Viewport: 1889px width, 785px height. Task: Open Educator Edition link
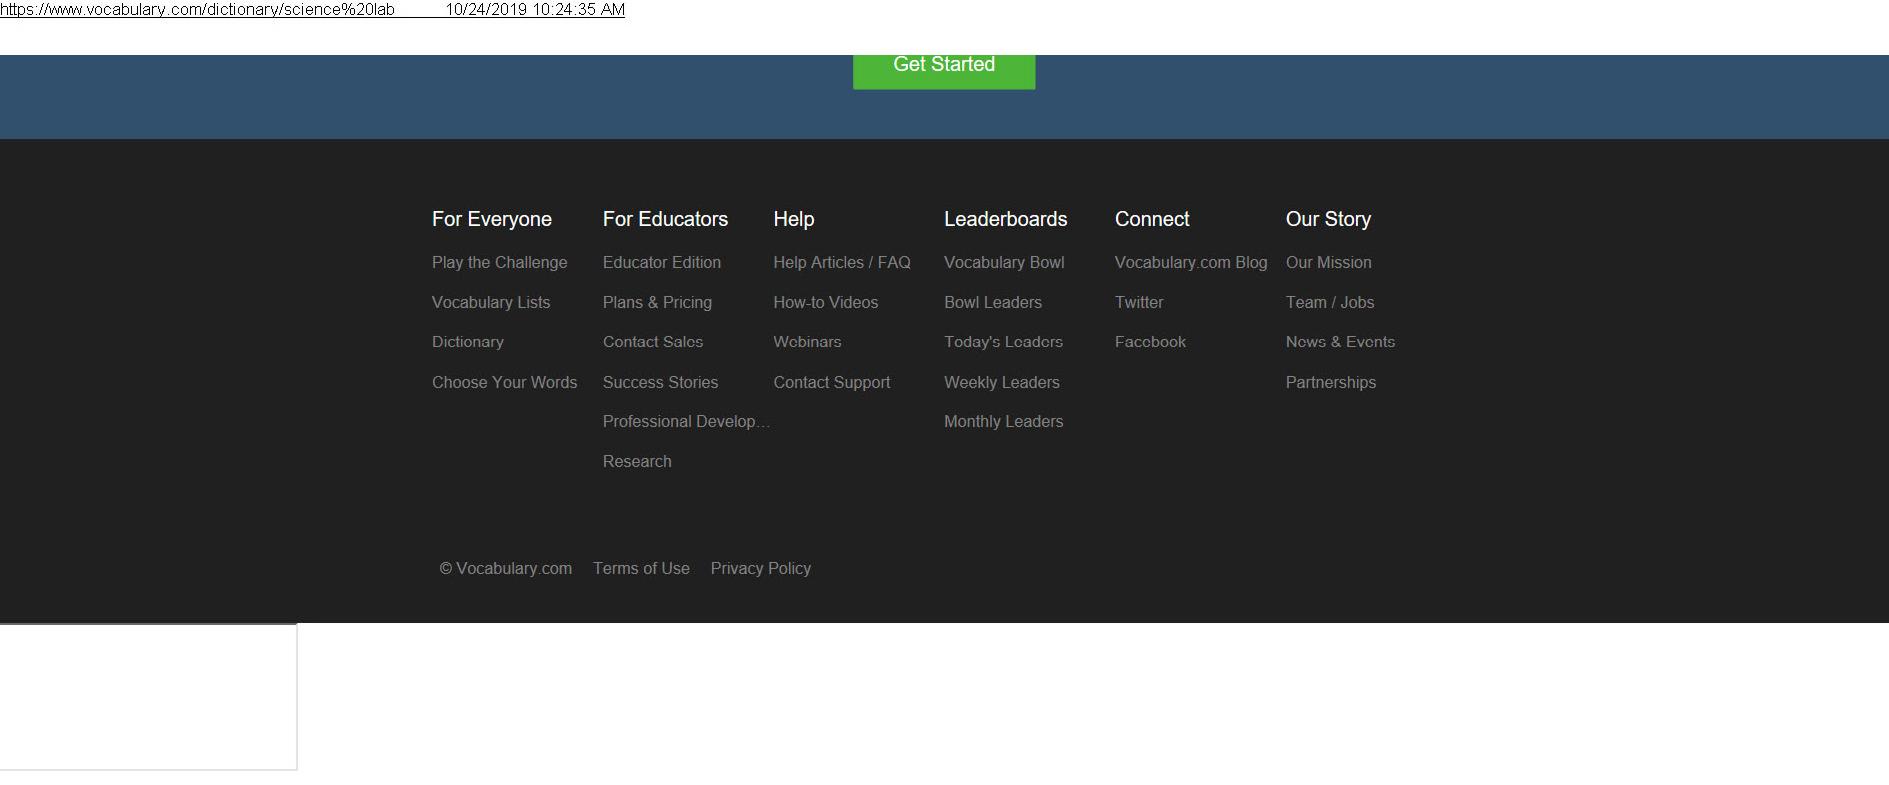661,262
